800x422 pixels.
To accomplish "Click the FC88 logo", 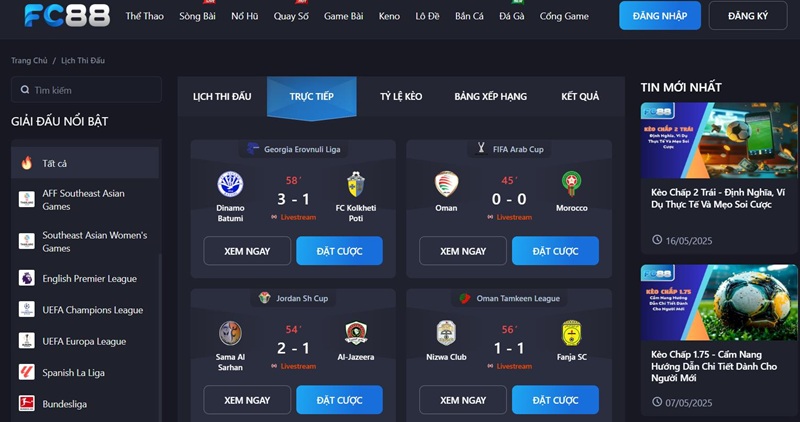I will 67,15.
